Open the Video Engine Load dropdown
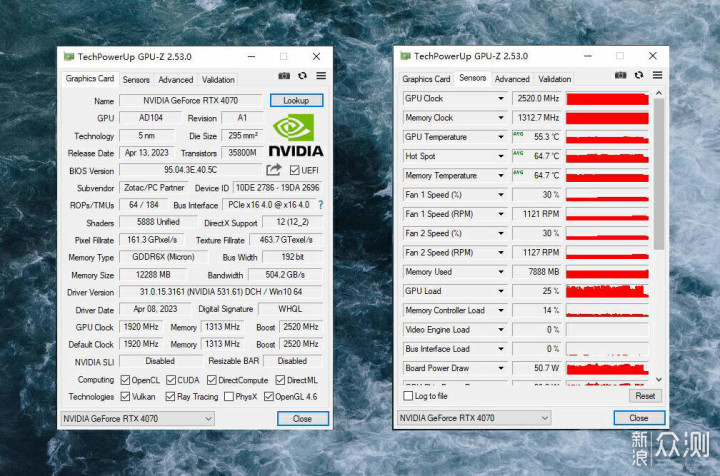This screenshot has height=476, width=720. (x=501, y=330)
